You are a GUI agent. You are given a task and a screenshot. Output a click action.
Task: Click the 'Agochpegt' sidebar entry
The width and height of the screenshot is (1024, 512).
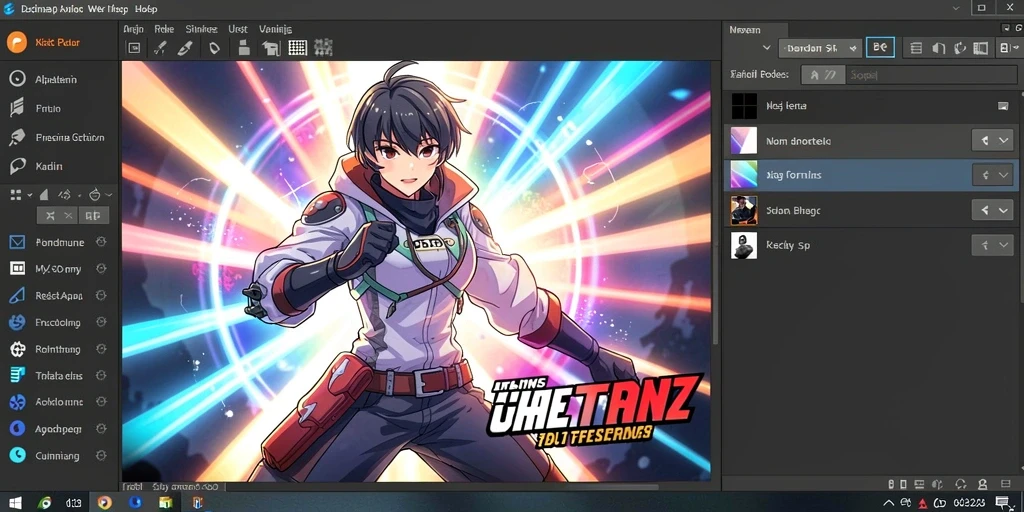pos(58,429)
